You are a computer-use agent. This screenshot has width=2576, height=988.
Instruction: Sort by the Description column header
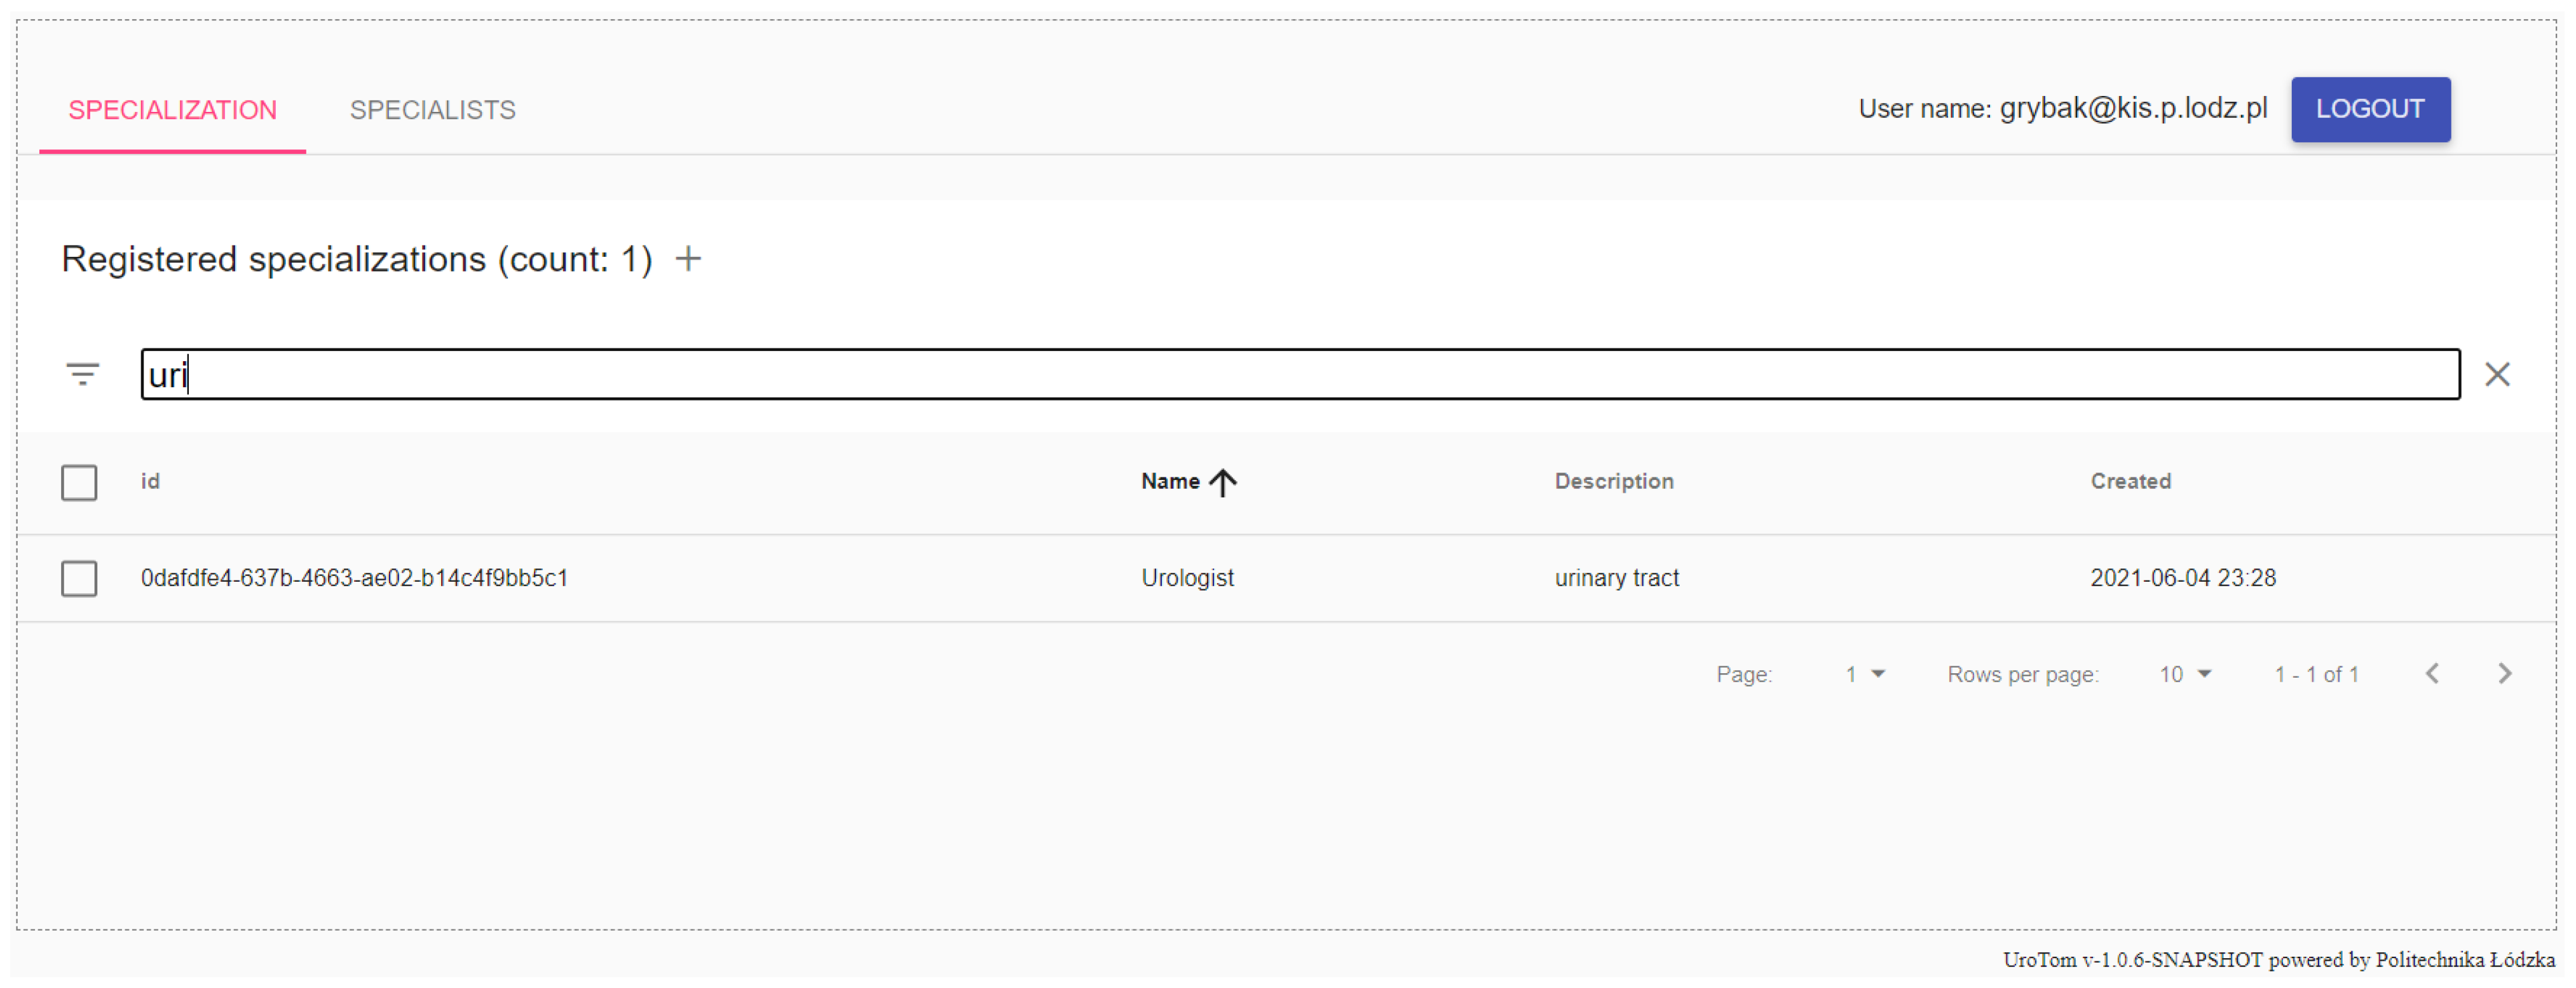pos(1613,481)
